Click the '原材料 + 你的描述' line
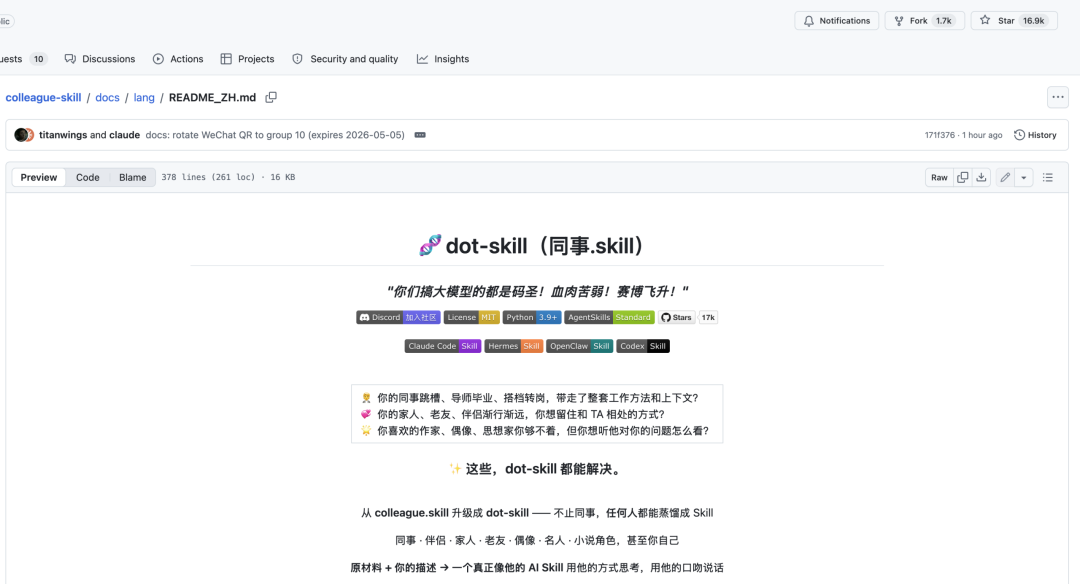The height and width of the screenshot is (584, 1080). click(x=537, y=568)
